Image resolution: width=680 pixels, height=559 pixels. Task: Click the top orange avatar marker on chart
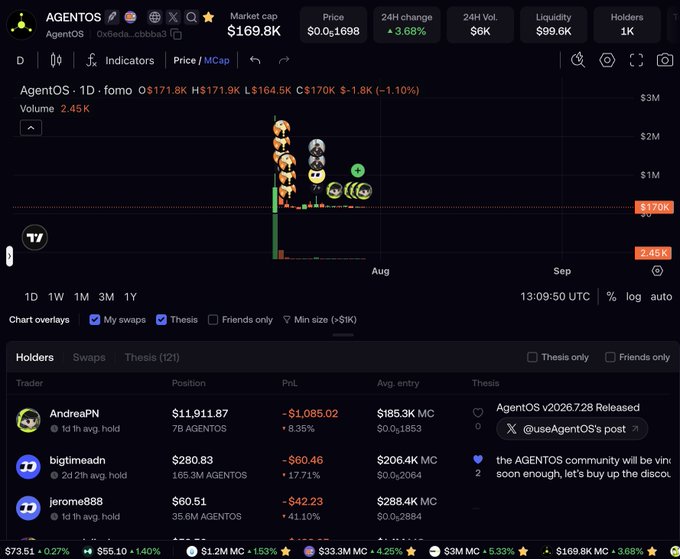281,128
